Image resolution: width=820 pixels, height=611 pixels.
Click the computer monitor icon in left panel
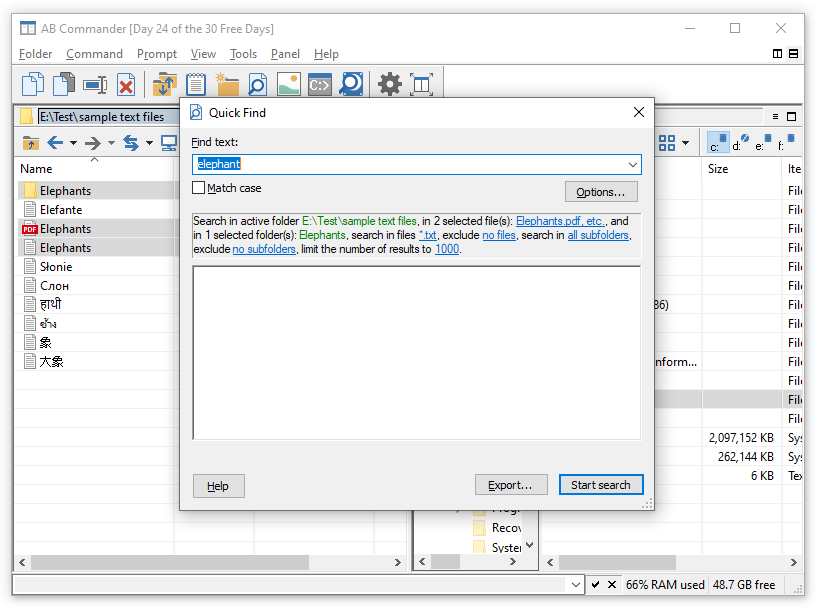pyautogui.click(x=168, y=143)
